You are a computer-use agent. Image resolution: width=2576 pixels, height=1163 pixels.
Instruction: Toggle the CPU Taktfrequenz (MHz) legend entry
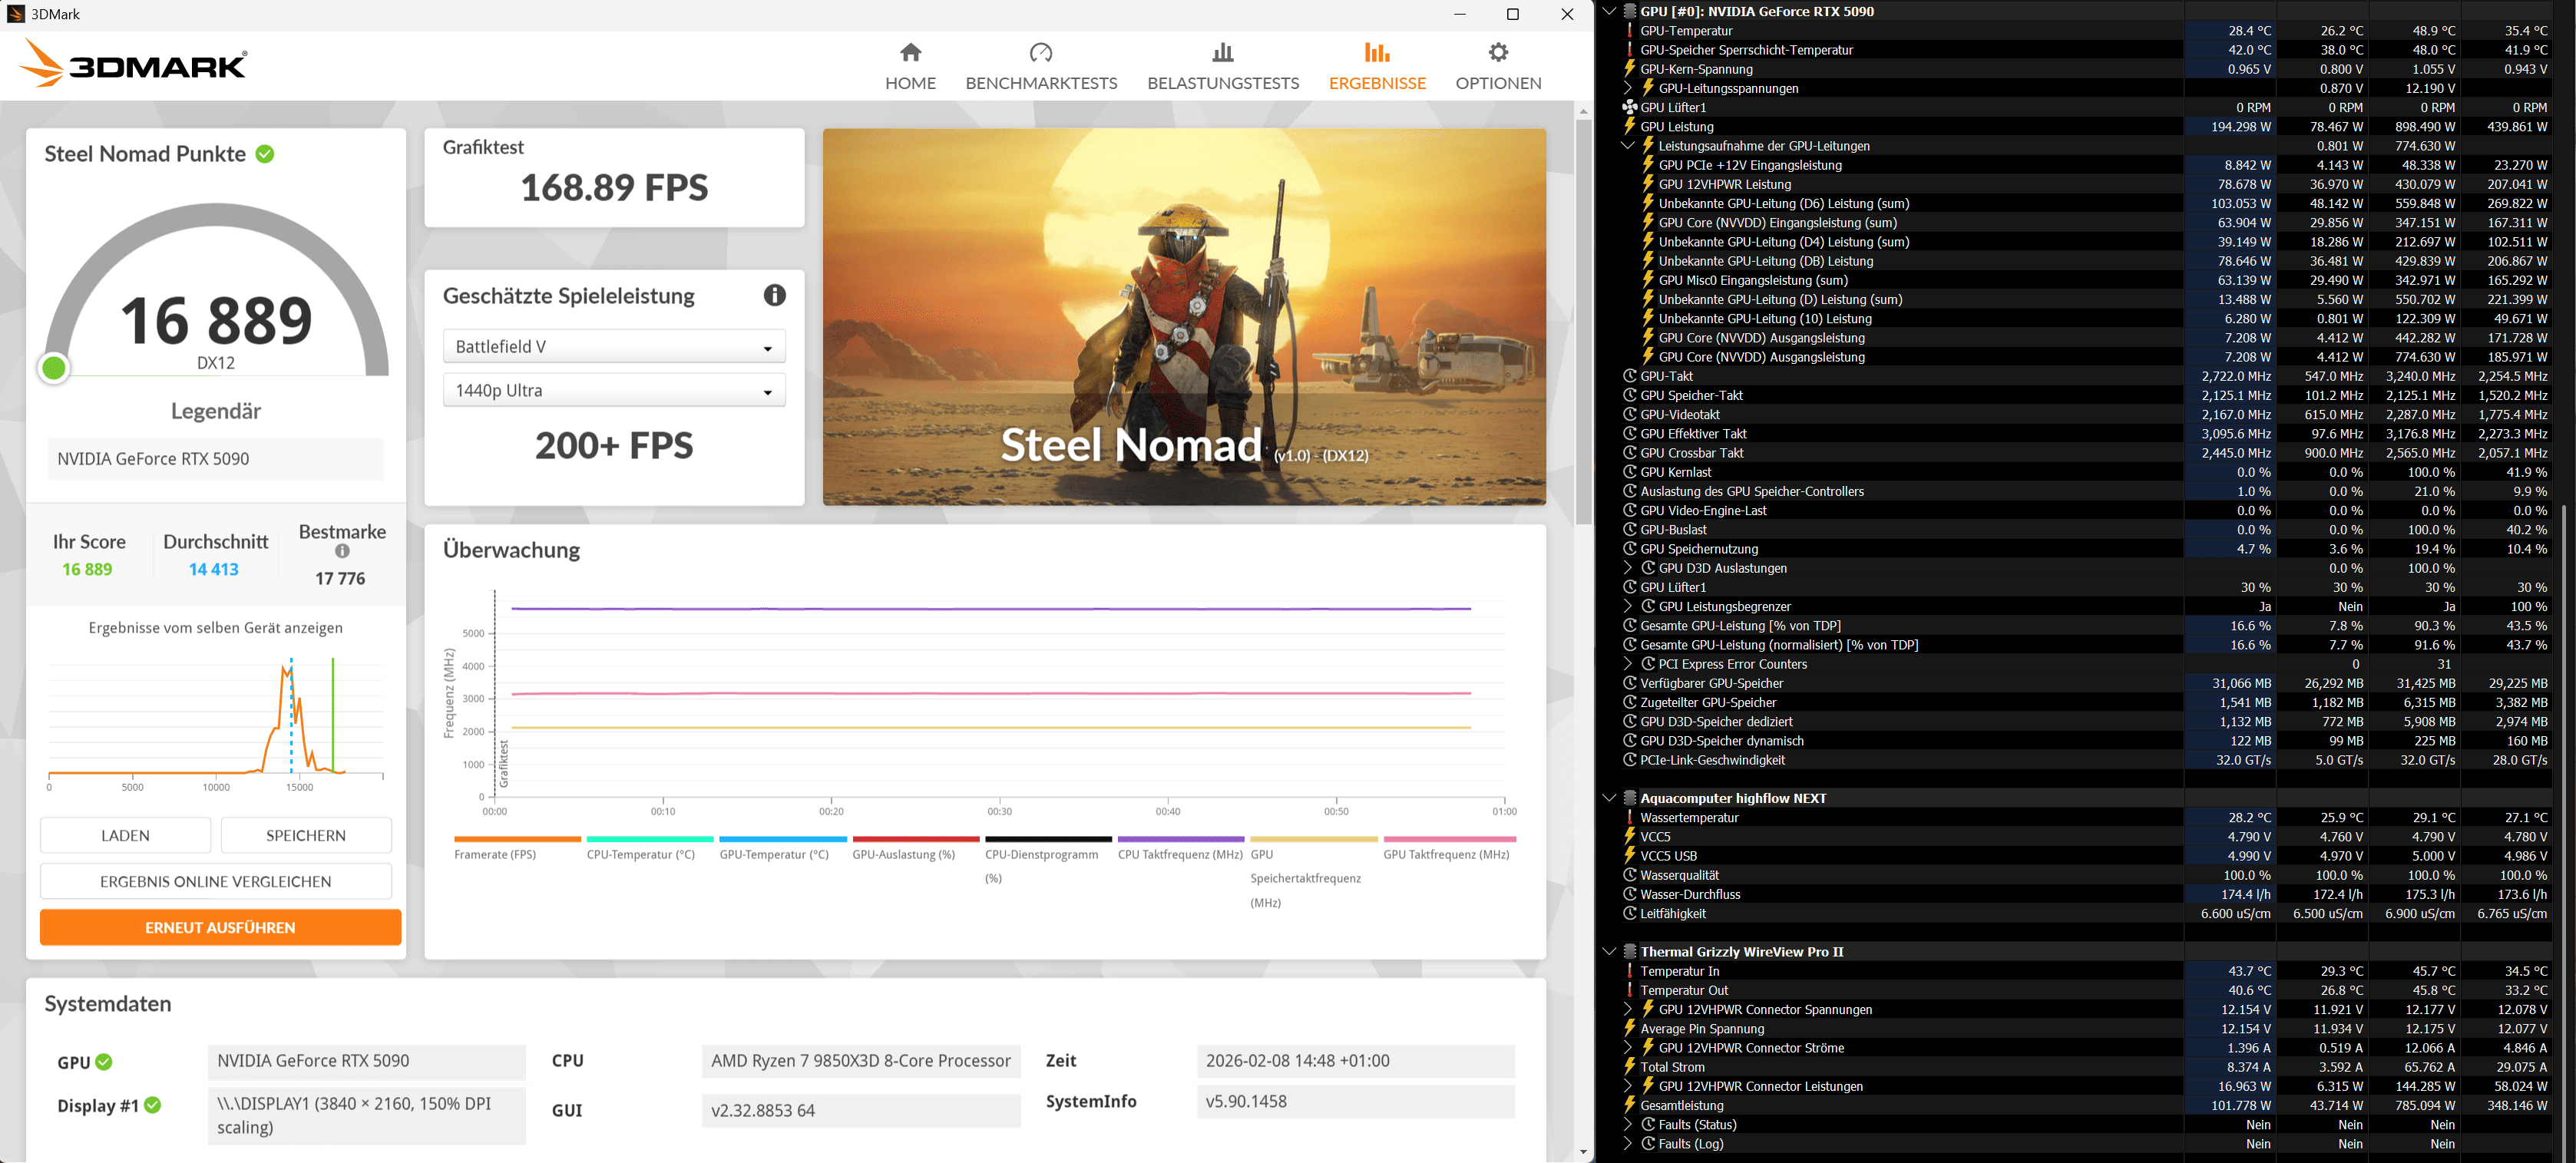pos(1180,854)
